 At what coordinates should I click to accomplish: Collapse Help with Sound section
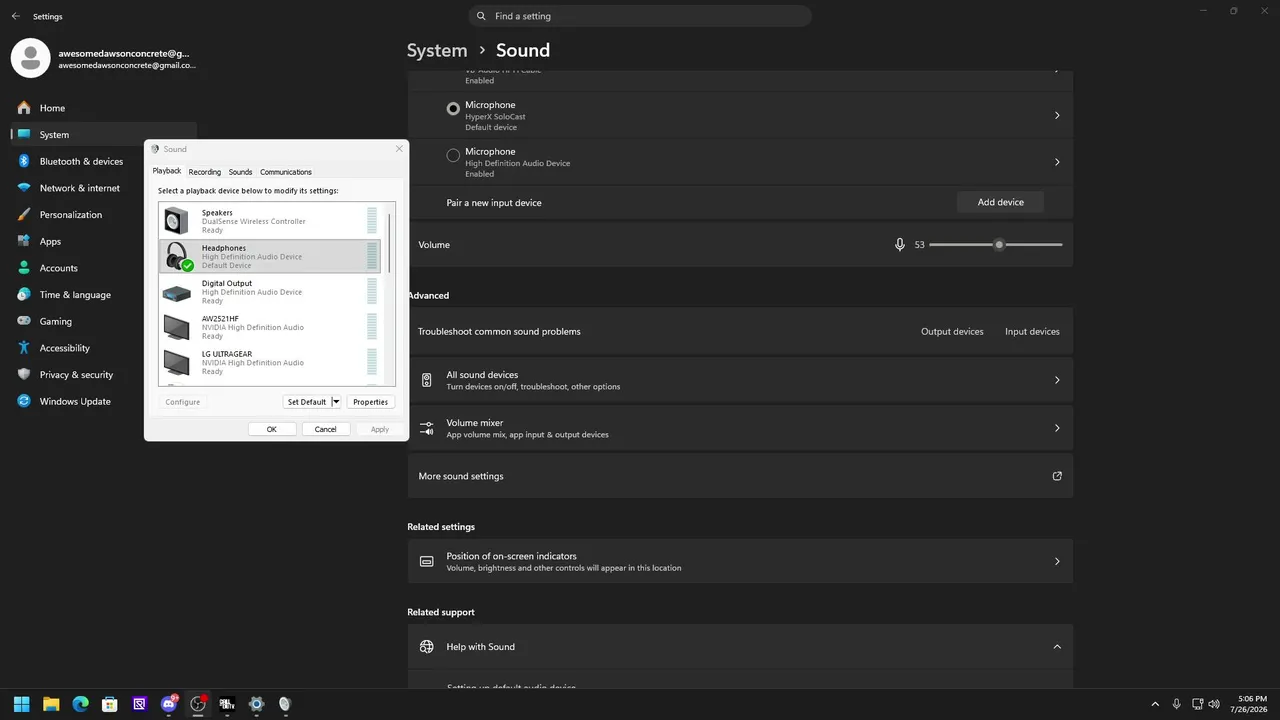pos(1057,647)
